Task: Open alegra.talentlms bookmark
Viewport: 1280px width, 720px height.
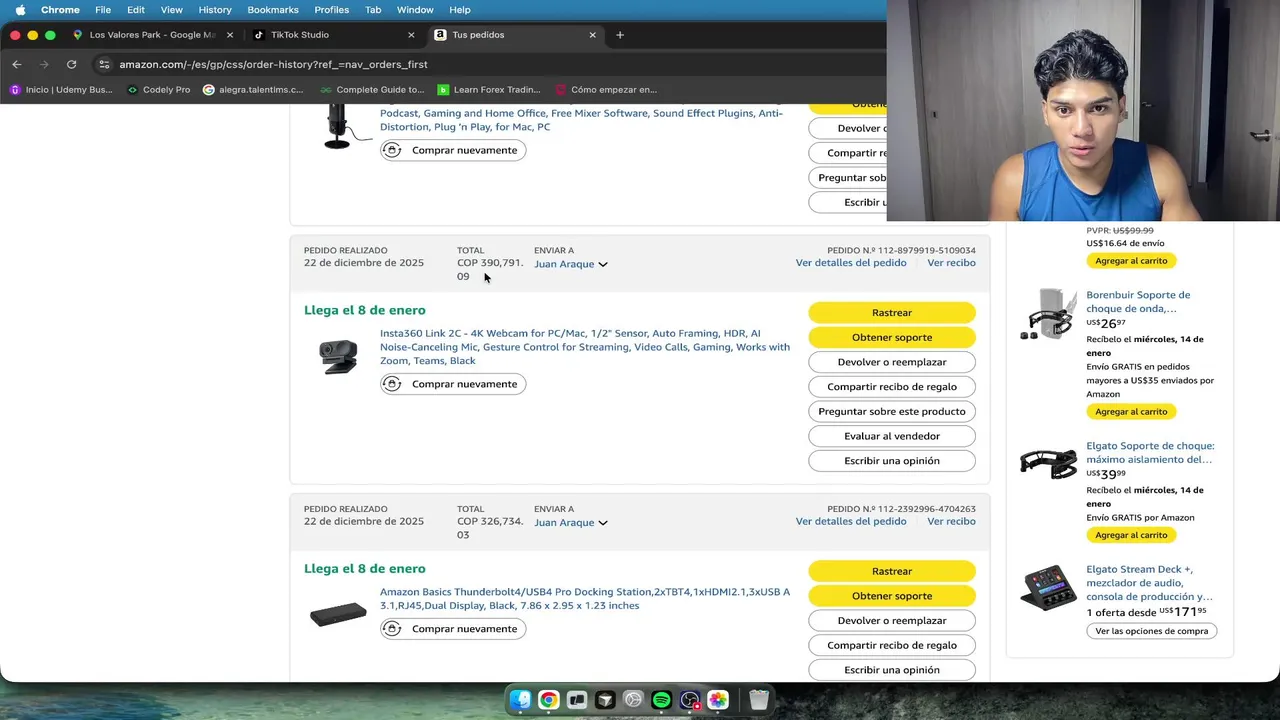Action: click(253, 89)
